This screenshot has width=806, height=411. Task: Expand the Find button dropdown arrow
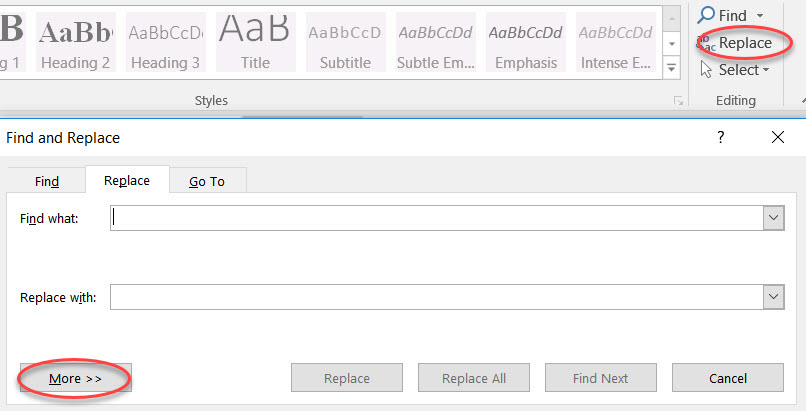pyautogui.click(x=760, y=16)
